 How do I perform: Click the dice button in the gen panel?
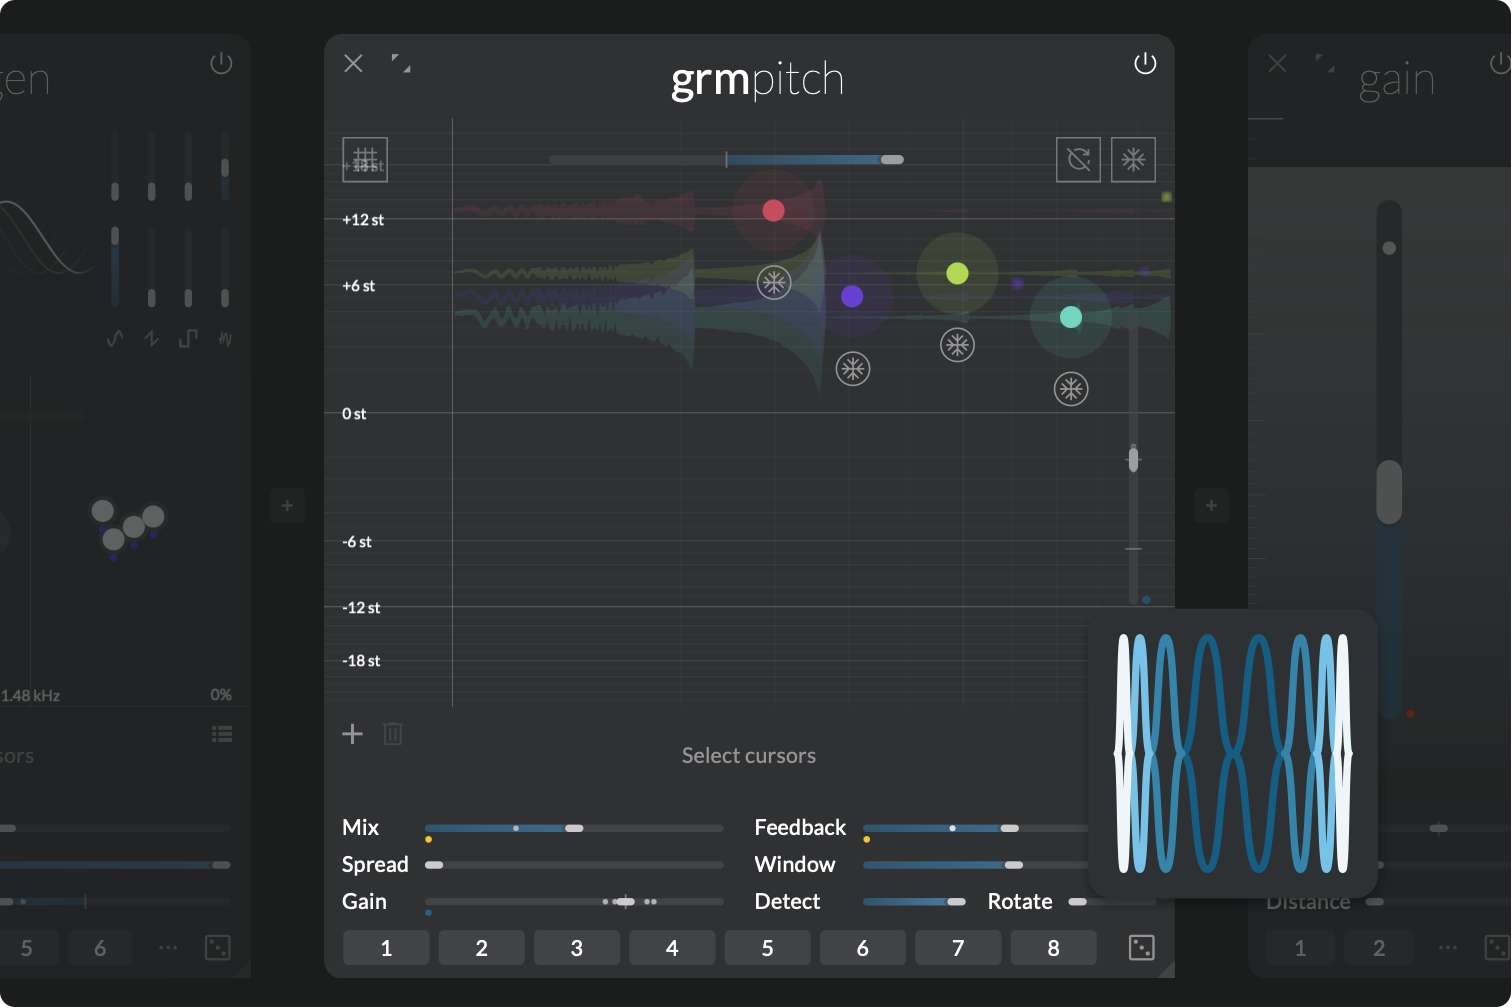[x=216, y=947]
